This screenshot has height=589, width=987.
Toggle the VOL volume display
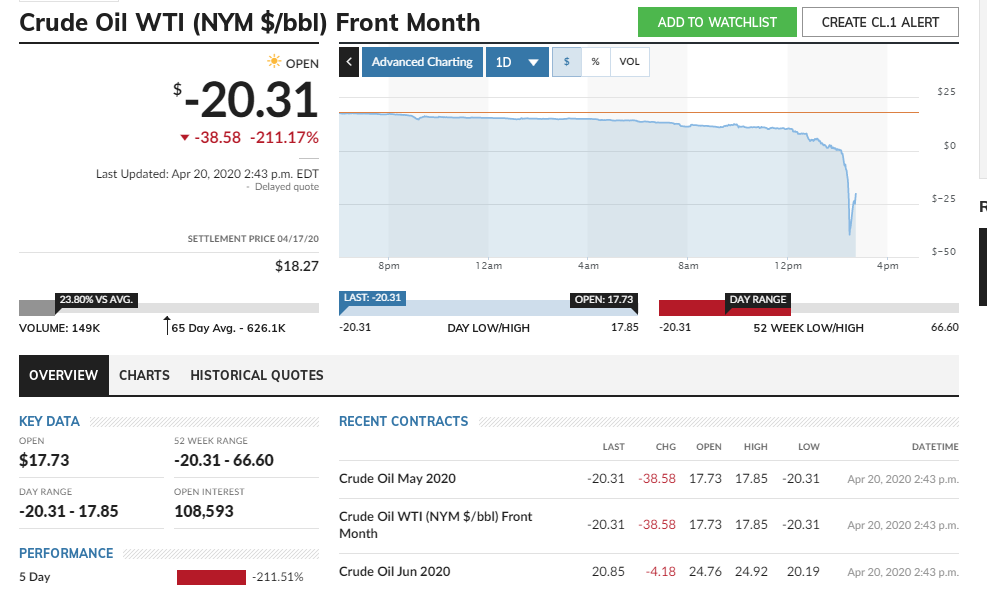pyautogui.click(x=629, y=62)
